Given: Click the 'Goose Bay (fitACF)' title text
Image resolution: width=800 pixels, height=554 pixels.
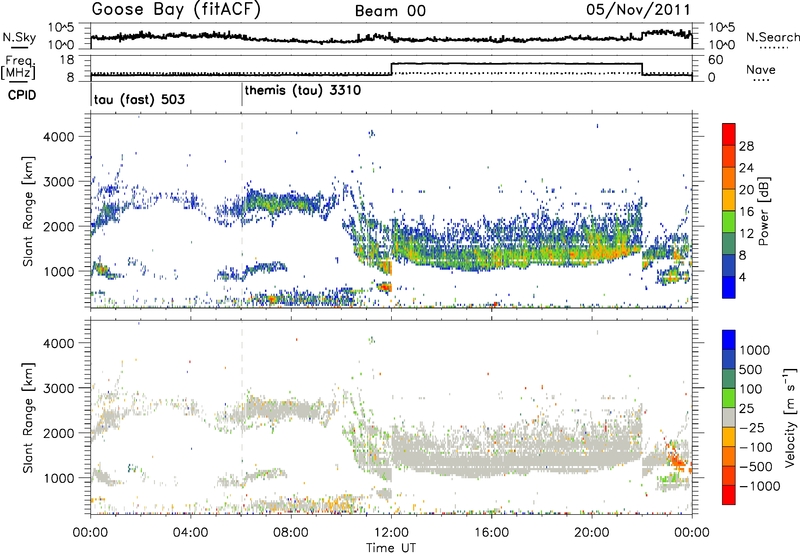Looking at the screenshot, I should click(176, 10).
